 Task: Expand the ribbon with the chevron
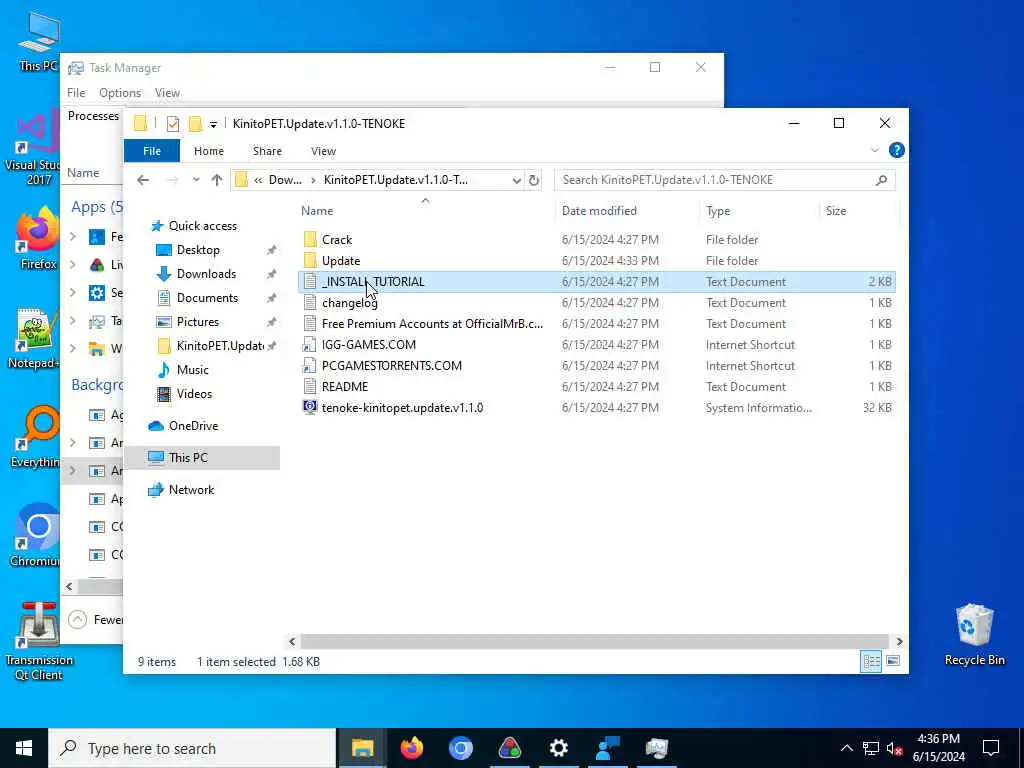point(874,150)
